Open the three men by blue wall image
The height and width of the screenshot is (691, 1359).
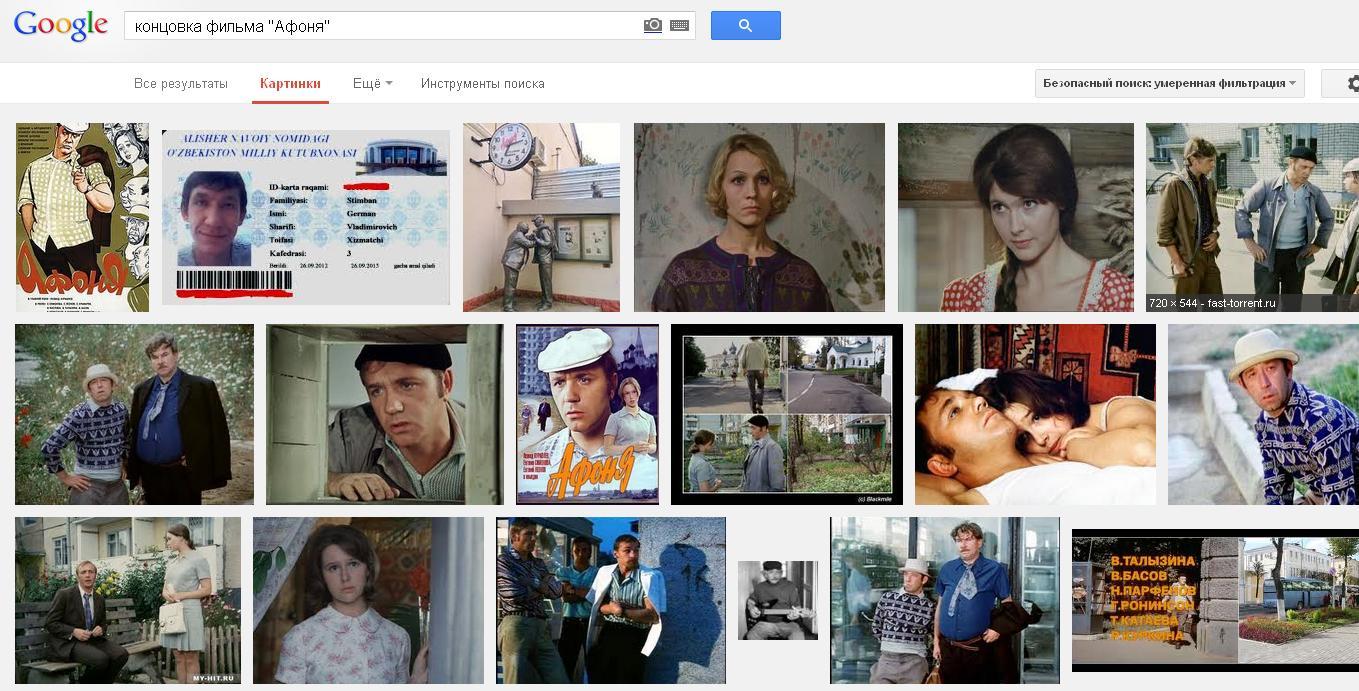point(611,600)
